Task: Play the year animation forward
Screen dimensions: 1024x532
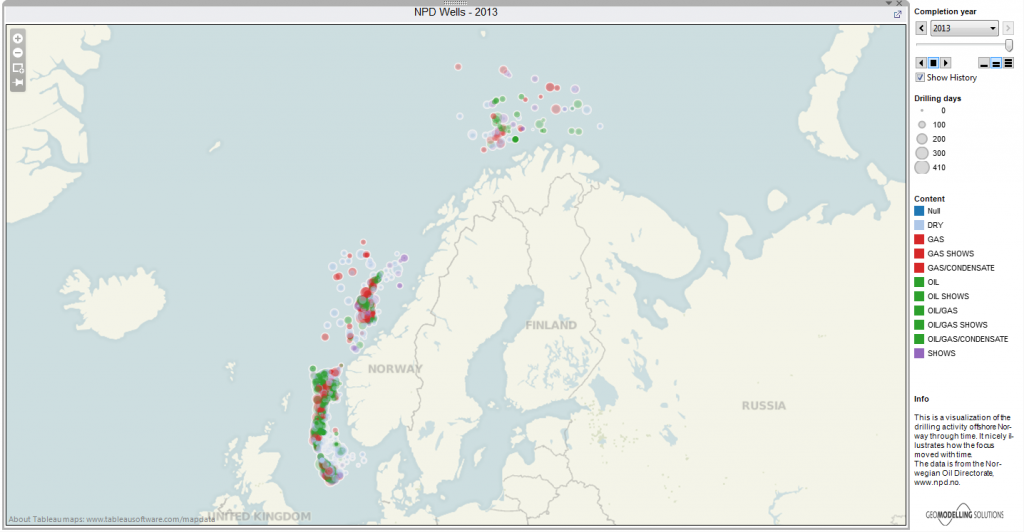Action: (x=945, y=63)
